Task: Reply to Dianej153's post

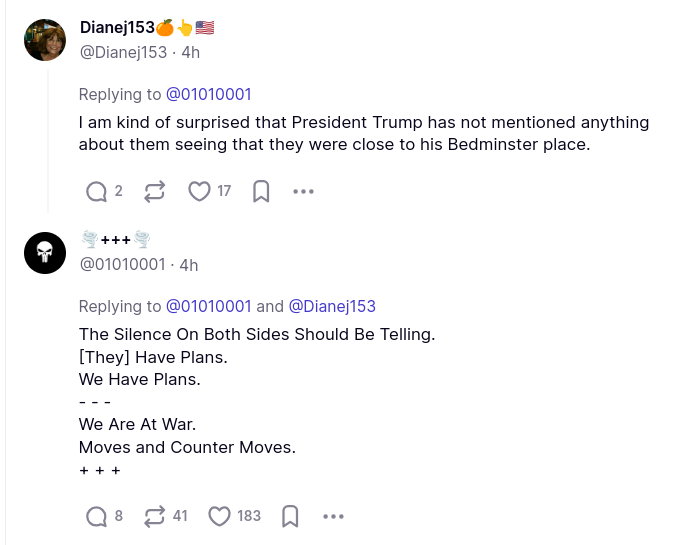Action: [x=97, y=191]
